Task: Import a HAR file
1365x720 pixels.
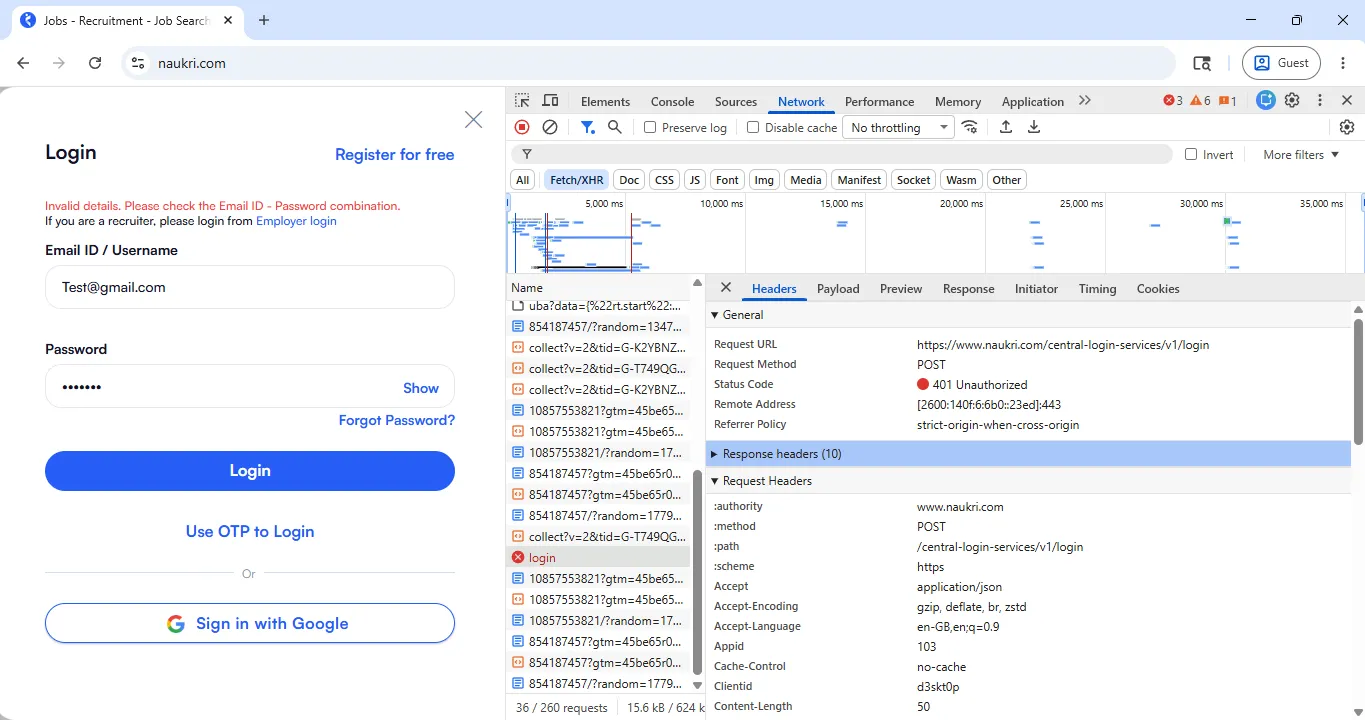Action: pos(1006,127)
